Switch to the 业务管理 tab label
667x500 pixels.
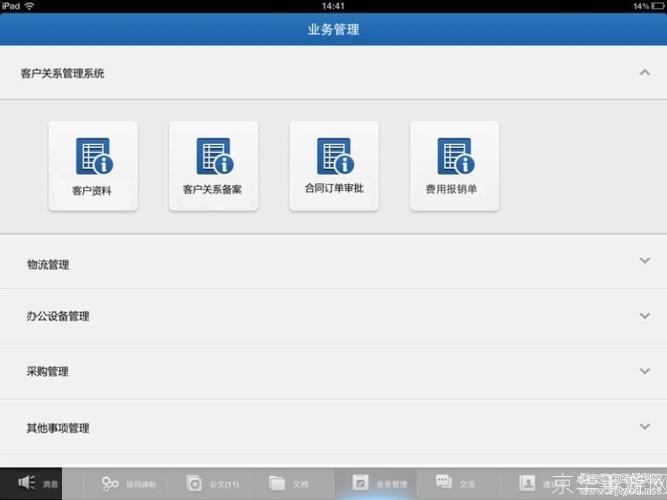[x=392, y=484]
